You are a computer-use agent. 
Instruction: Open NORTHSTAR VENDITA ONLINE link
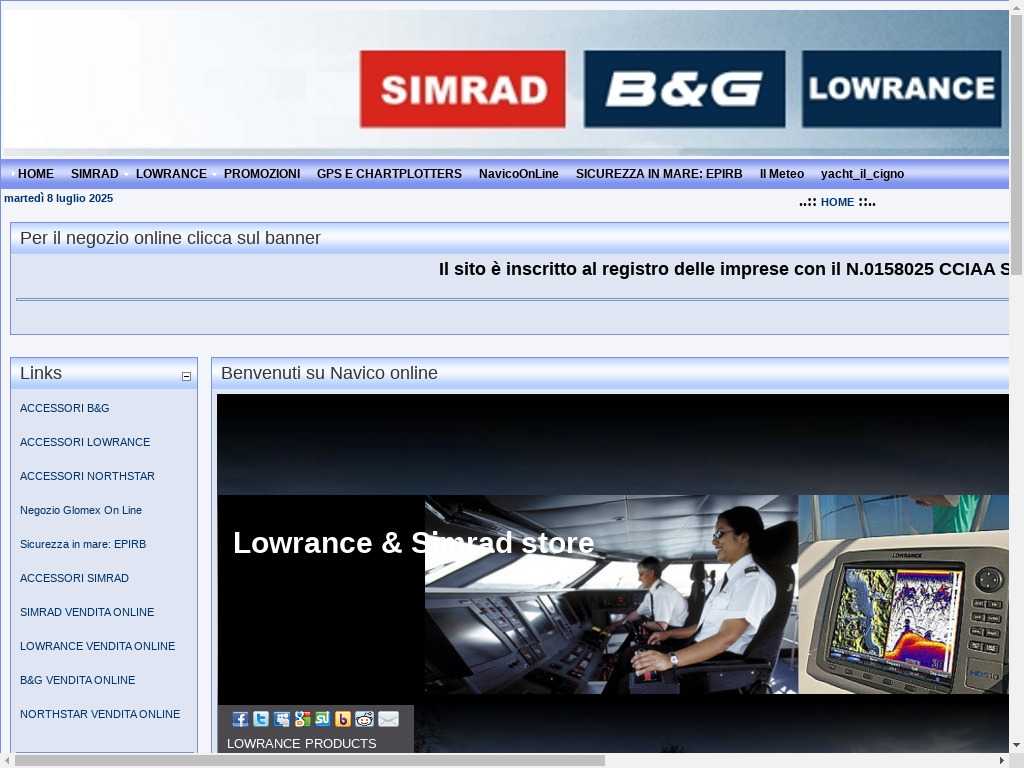click(100, 714)
